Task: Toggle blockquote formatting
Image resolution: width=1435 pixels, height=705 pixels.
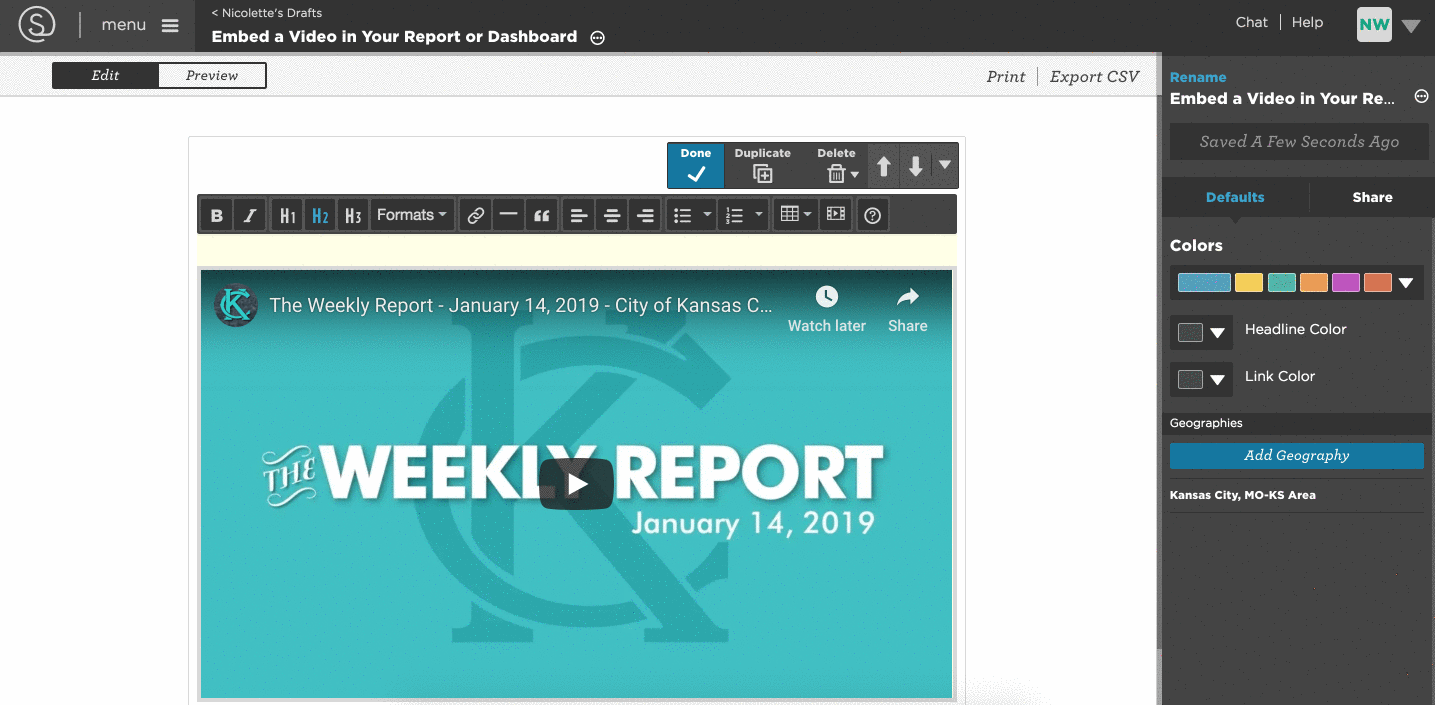Action: [x=541, y=215]
